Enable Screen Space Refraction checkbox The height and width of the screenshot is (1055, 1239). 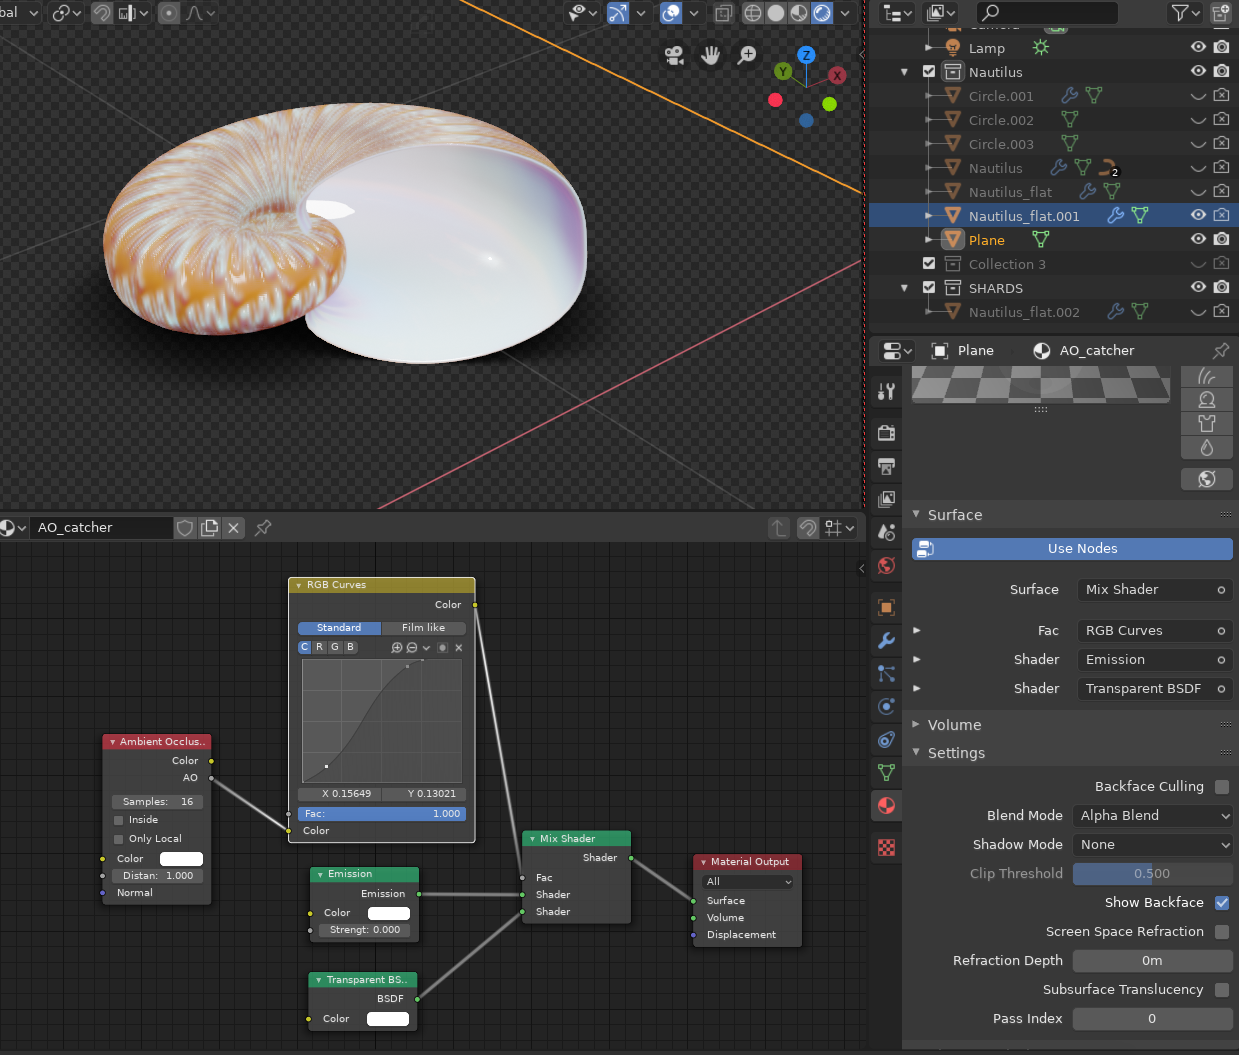(1222, 932)
